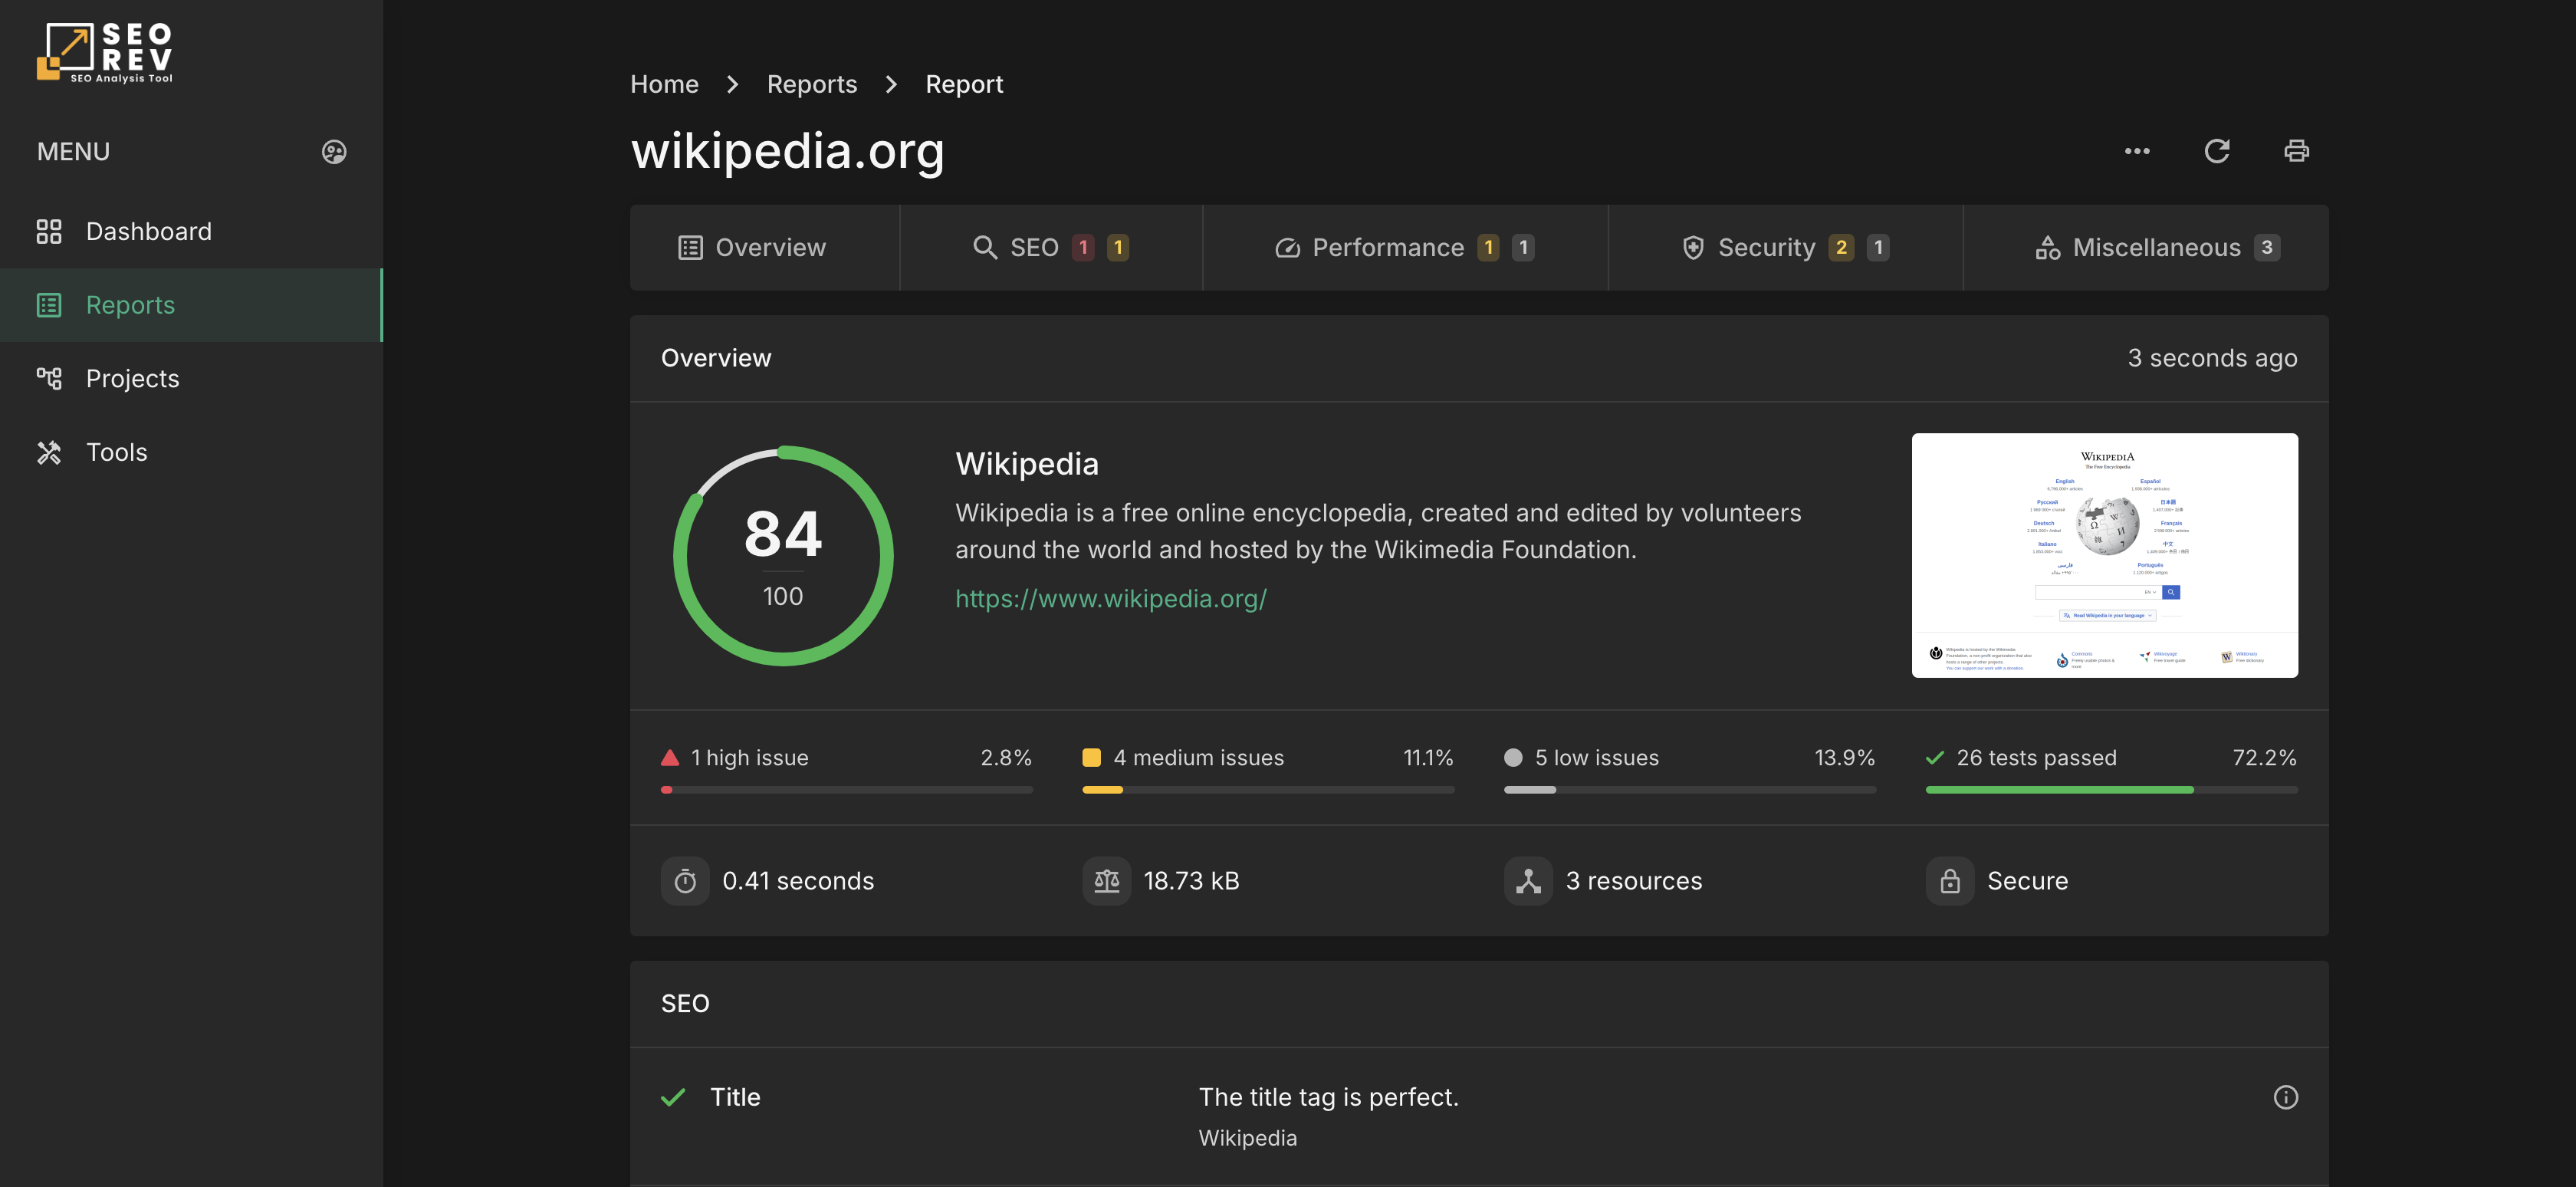Open the https://www.wikipedia.org/ link
This screenshot has width=2576, height=1187.
pyautogui.click(x=1111, y=598)
